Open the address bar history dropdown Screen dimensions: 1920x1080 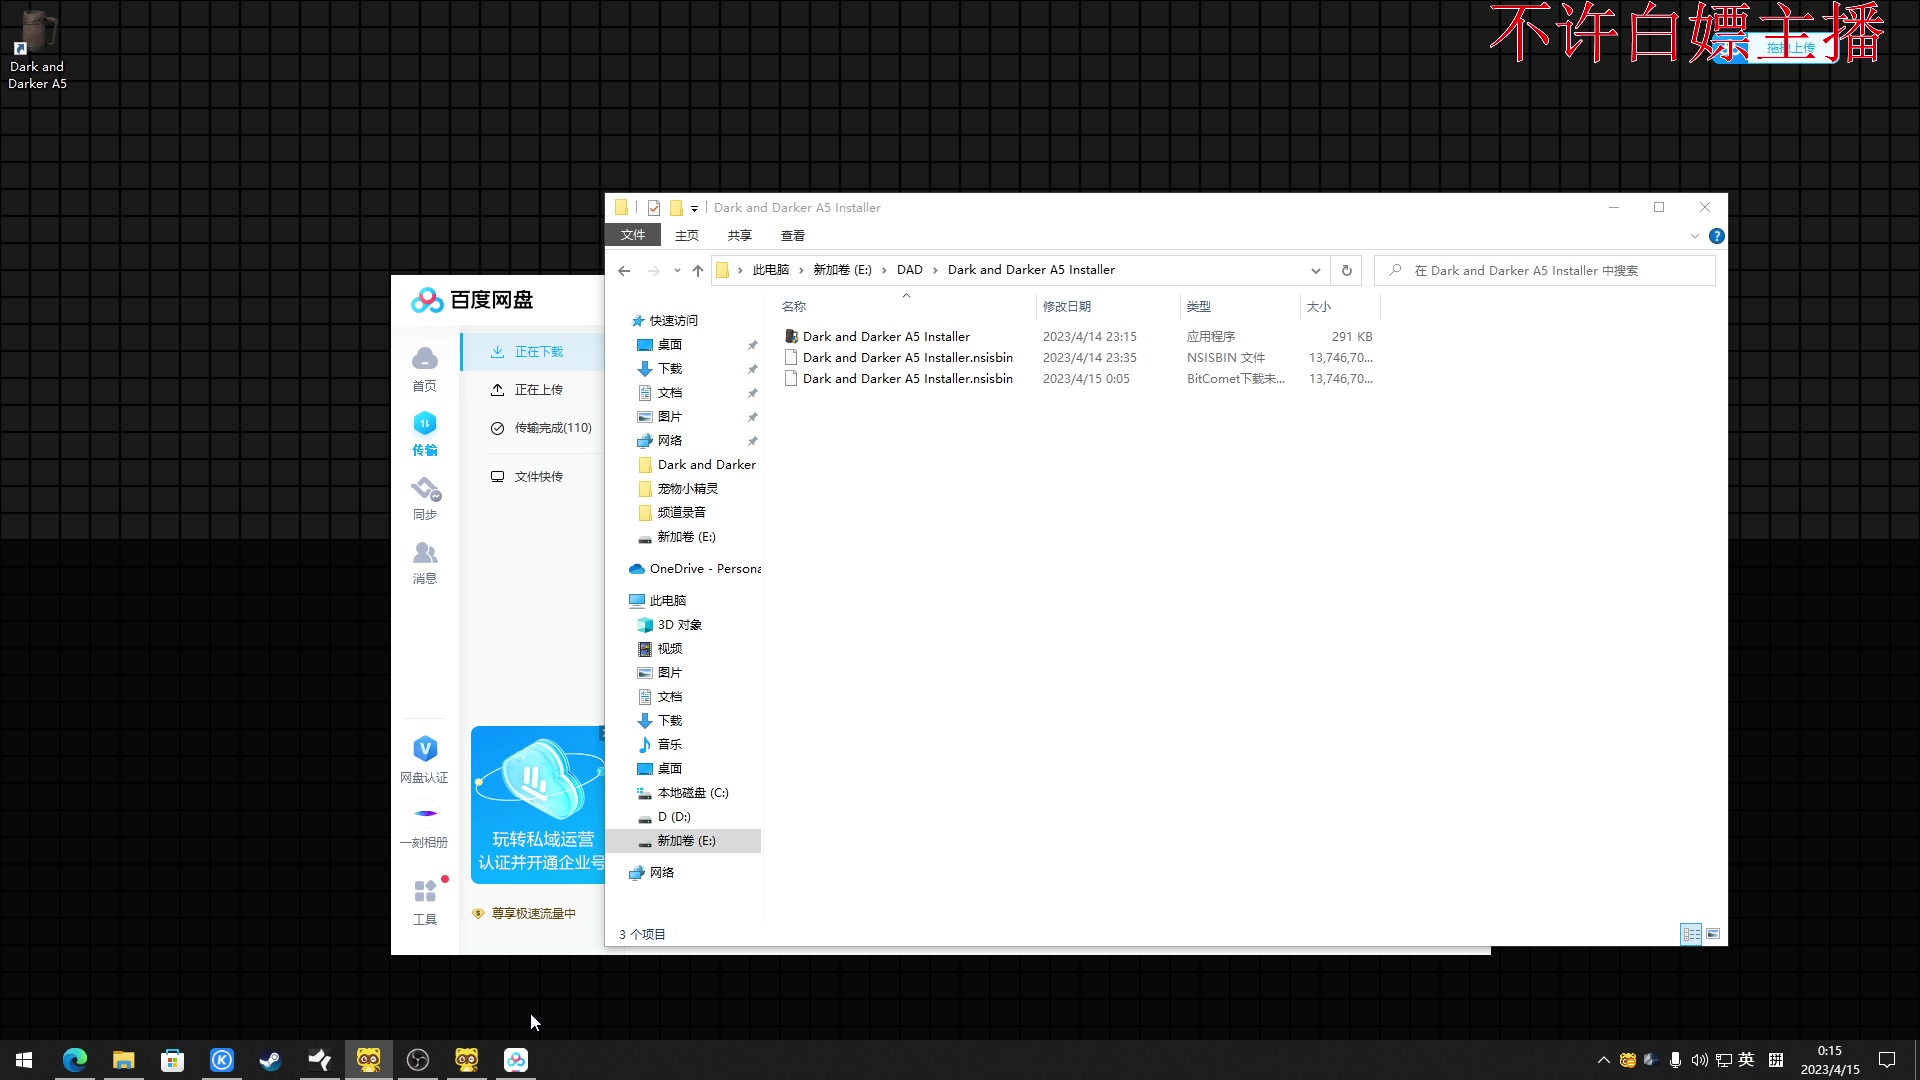coord(1316,271)
